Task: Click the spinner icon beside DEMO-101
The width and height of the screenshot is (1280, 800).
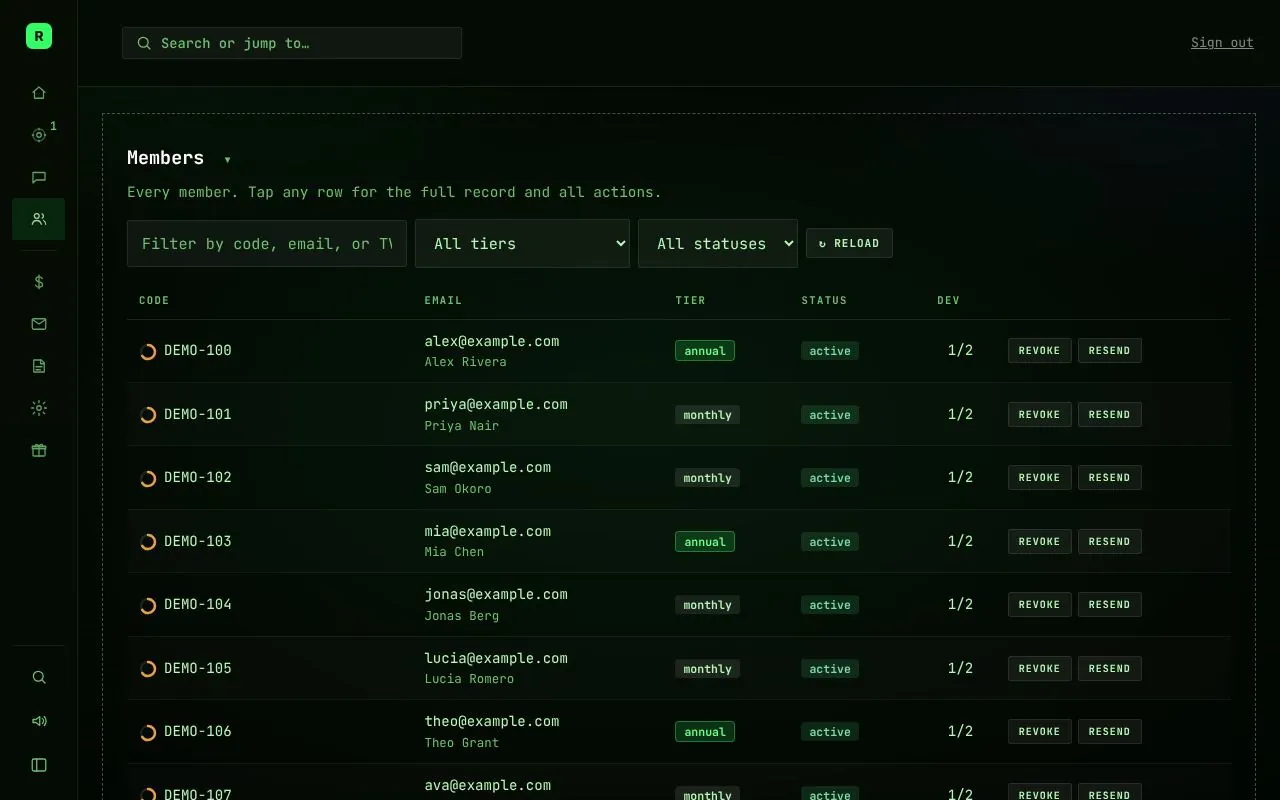Action: 148,415
